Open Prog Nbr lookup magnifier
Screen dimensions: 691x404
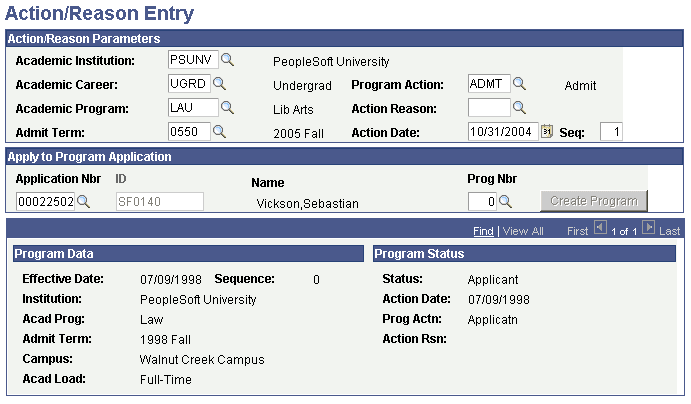point(504,202)
